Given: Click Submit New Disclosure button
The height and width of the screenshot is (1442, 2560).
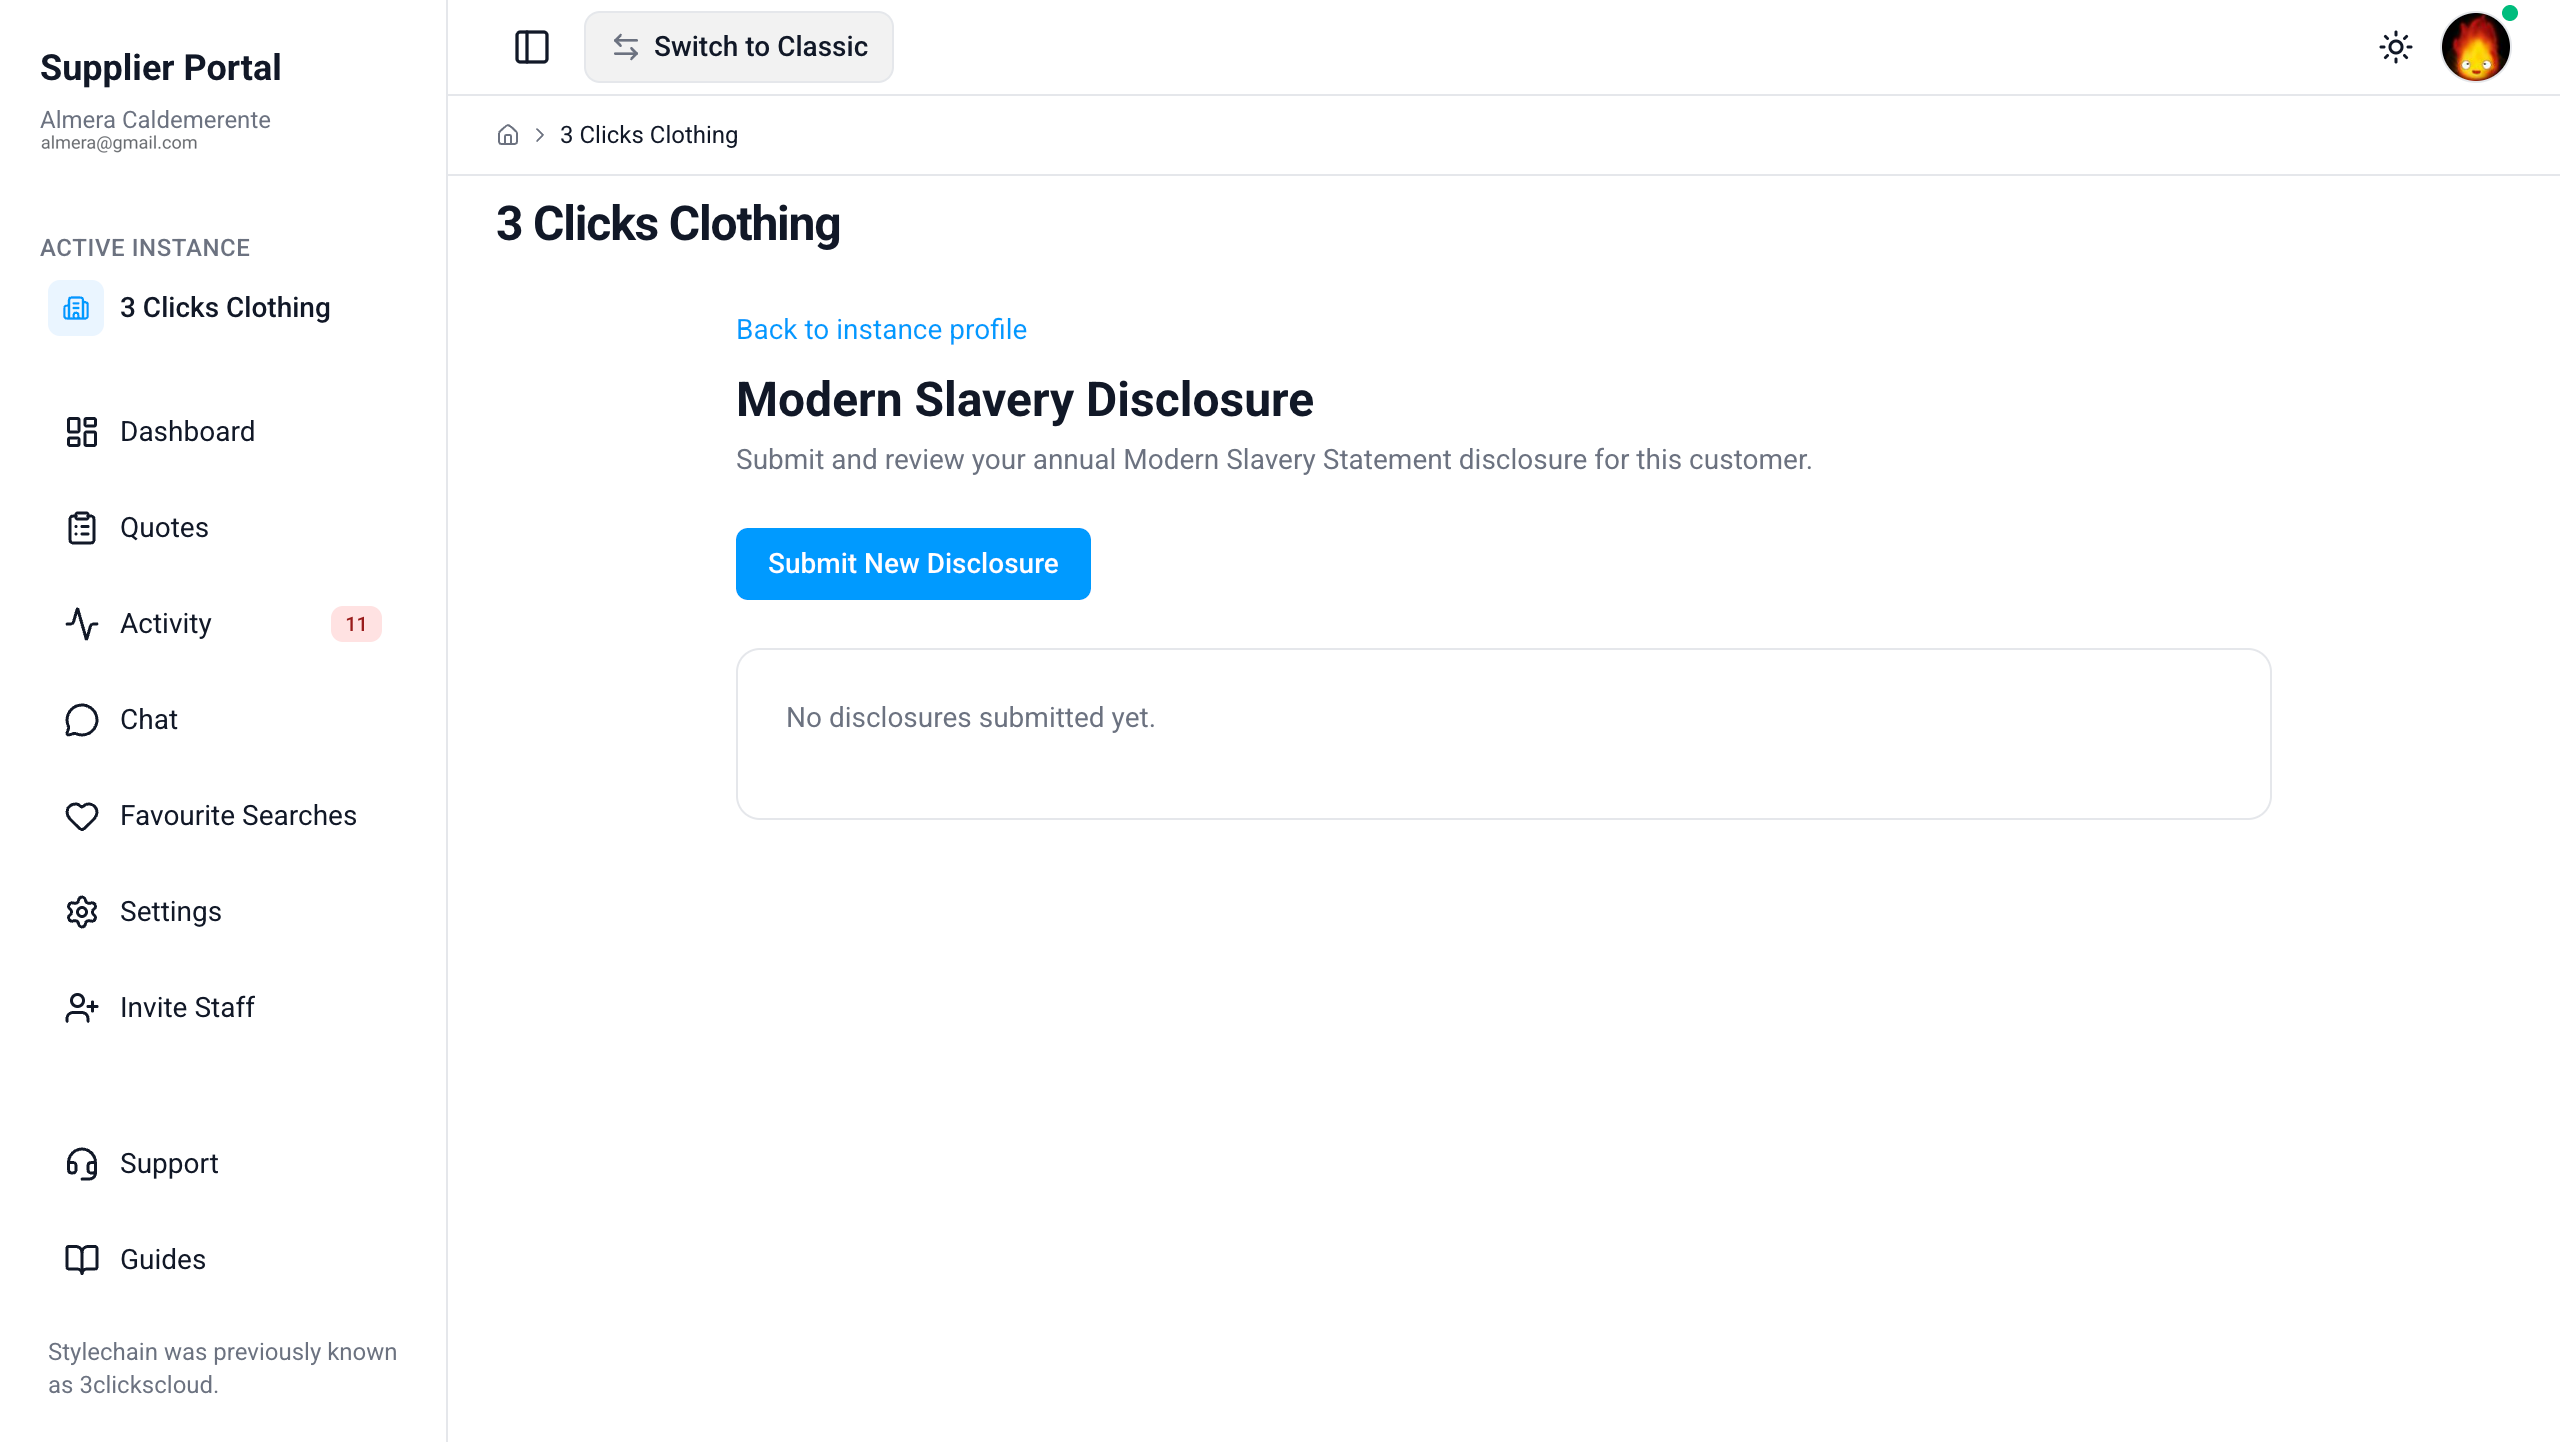Looking at the screenshot, I should (913, 564).
